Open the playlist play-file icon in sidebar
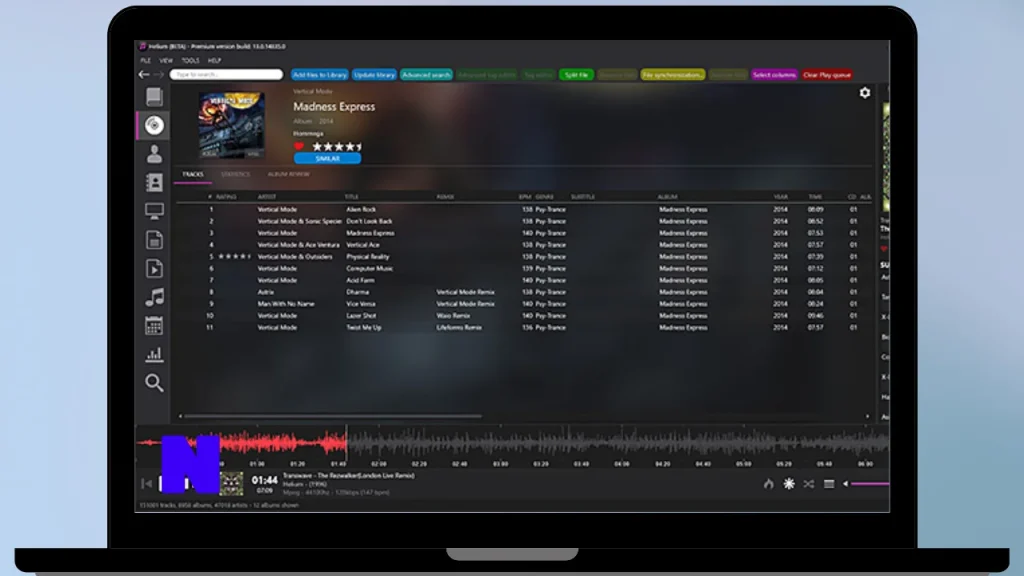This screenshot has width=1024, height=576. click(154, 268)
